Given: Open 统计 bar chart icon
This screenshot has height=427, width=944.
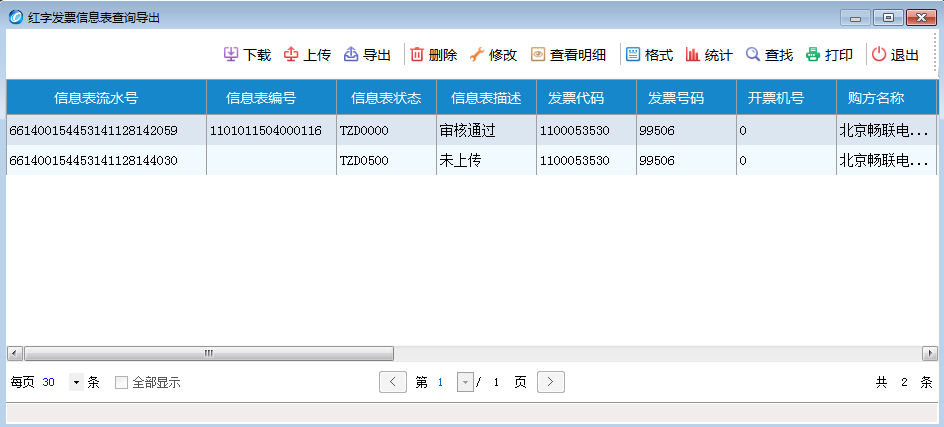Looking at the screenshot, I should coord(693,55).
